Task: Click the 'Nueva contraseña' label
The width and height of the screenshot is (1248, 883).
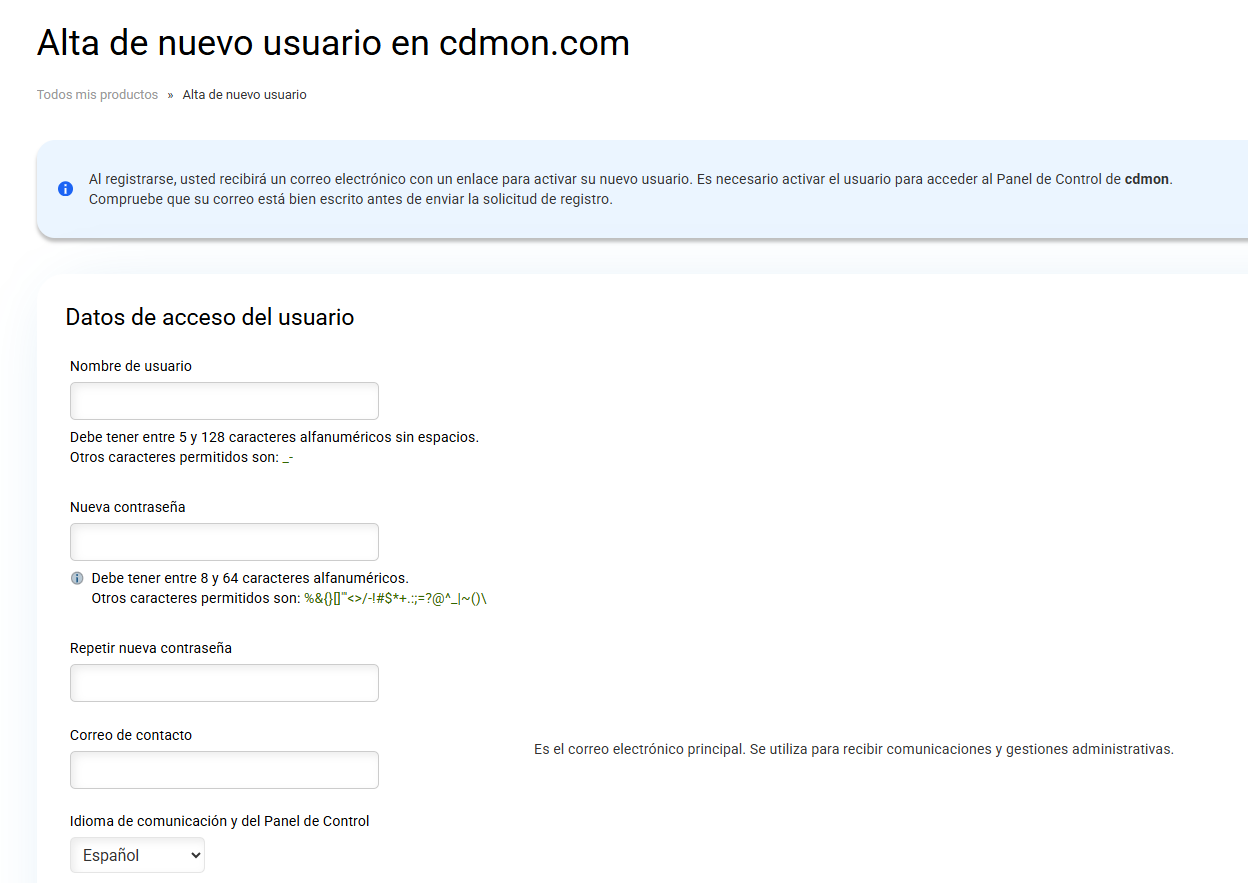Action: click(128, 507)
